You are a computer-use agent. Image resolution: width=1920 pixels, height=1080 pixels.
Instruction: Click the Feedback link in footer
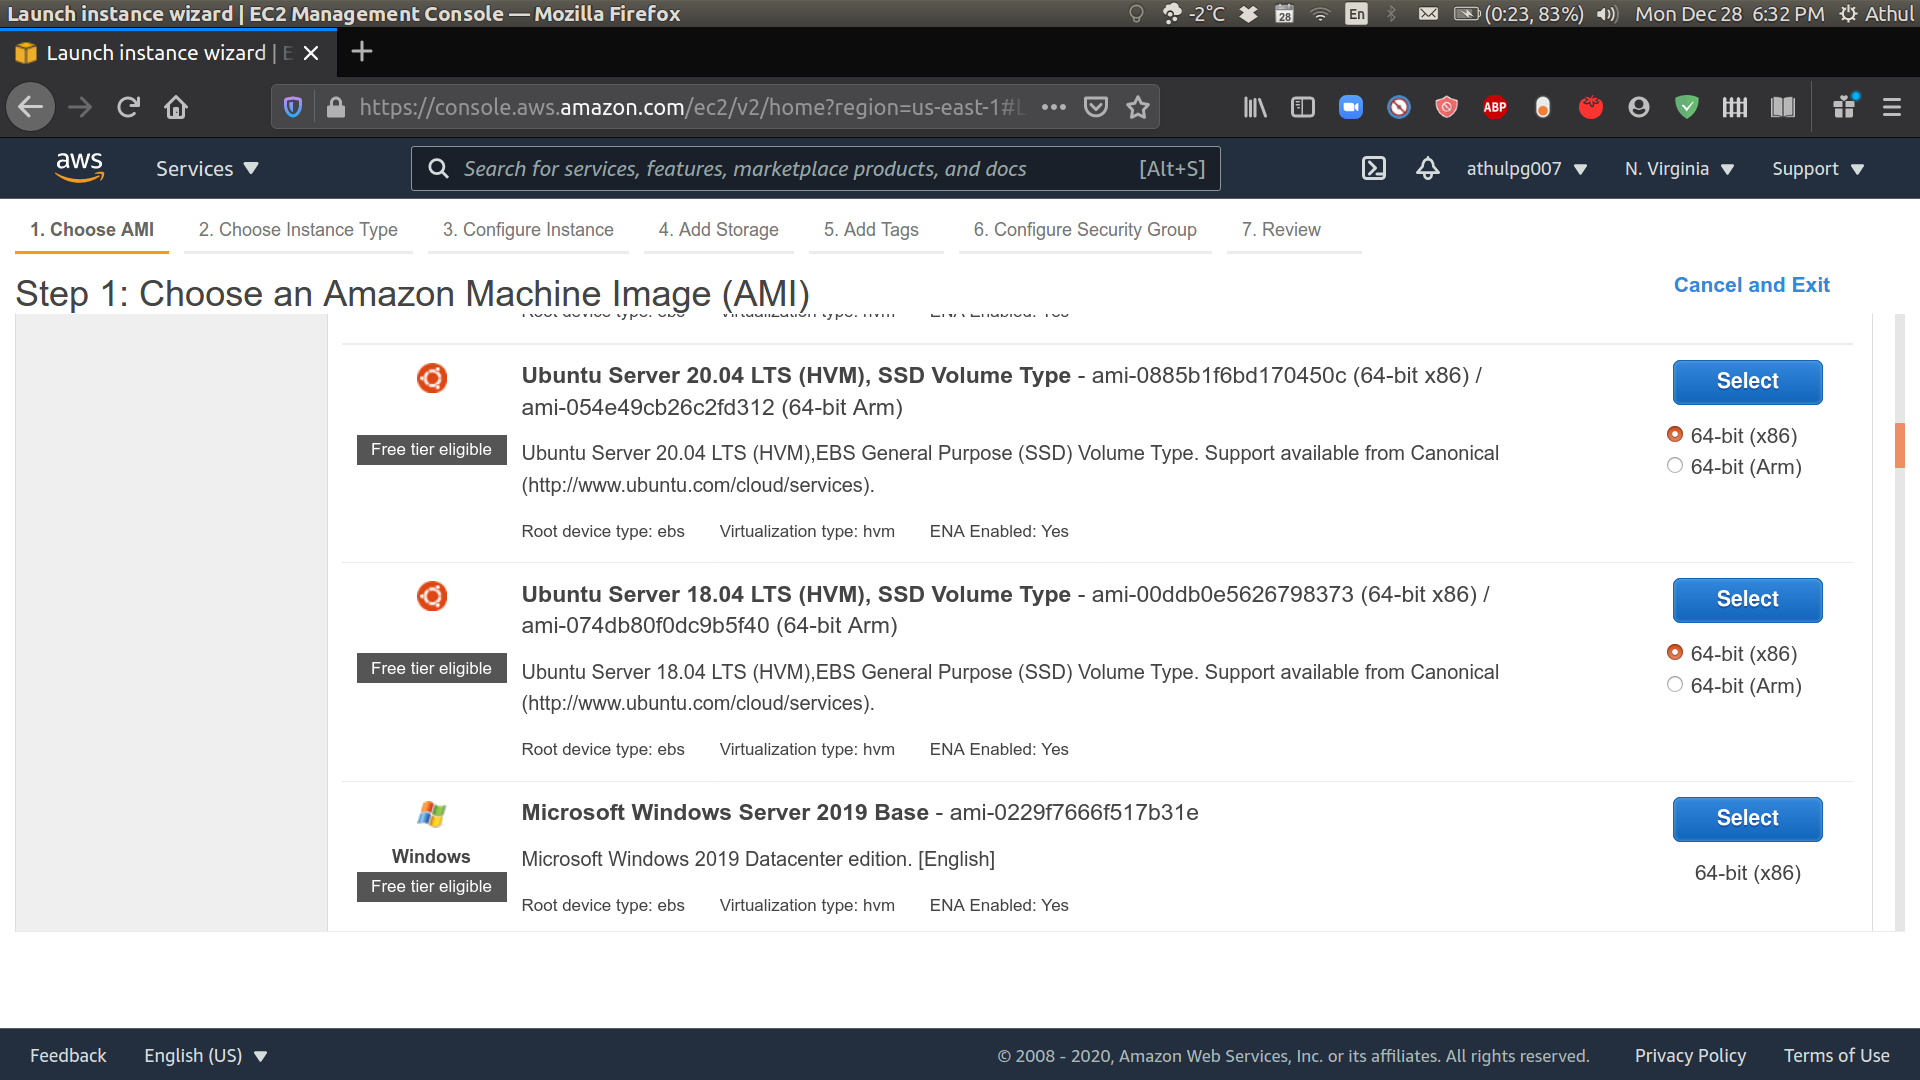coord(68,1056)
